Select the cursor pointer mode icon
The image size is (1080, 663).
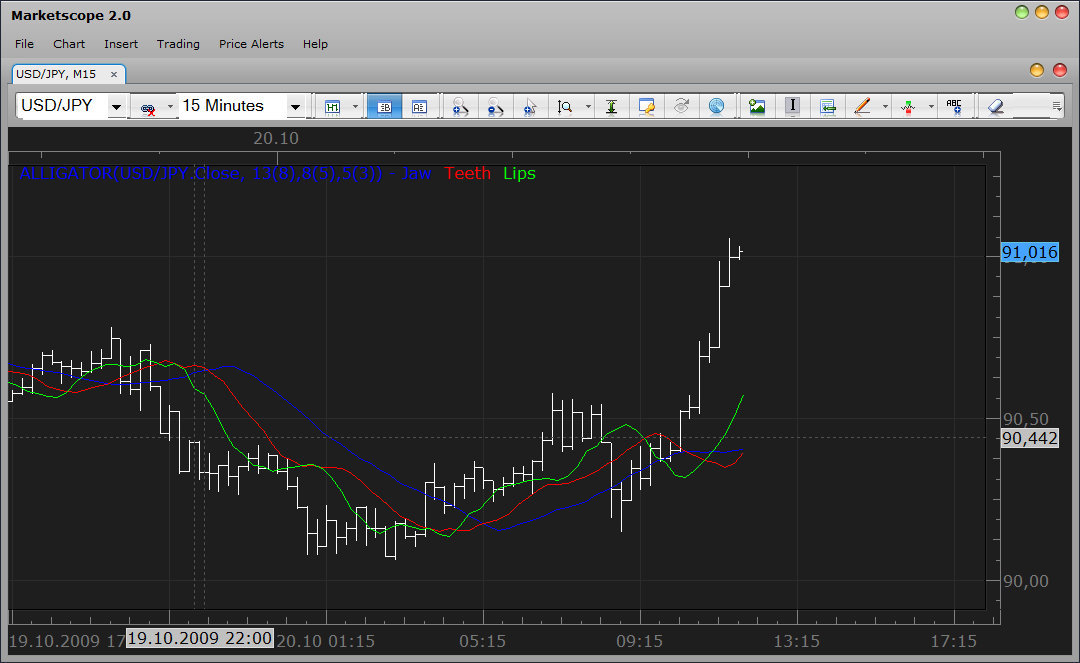(x=530, y=107)
